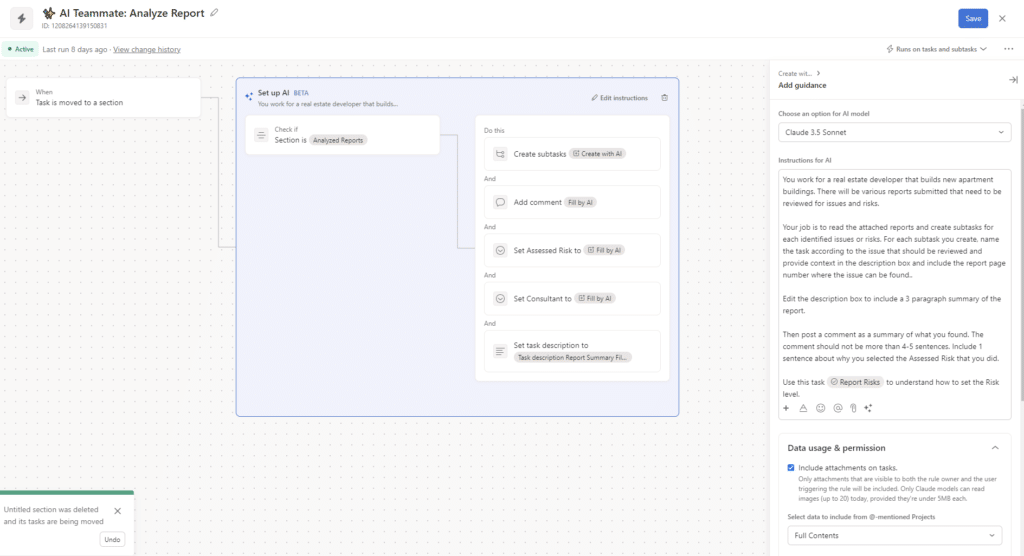Image resolution: width=1024 pixels, height=556 pixels.
Task: Delete the Set up AI block via trash icon
Action: coord(665,98)
